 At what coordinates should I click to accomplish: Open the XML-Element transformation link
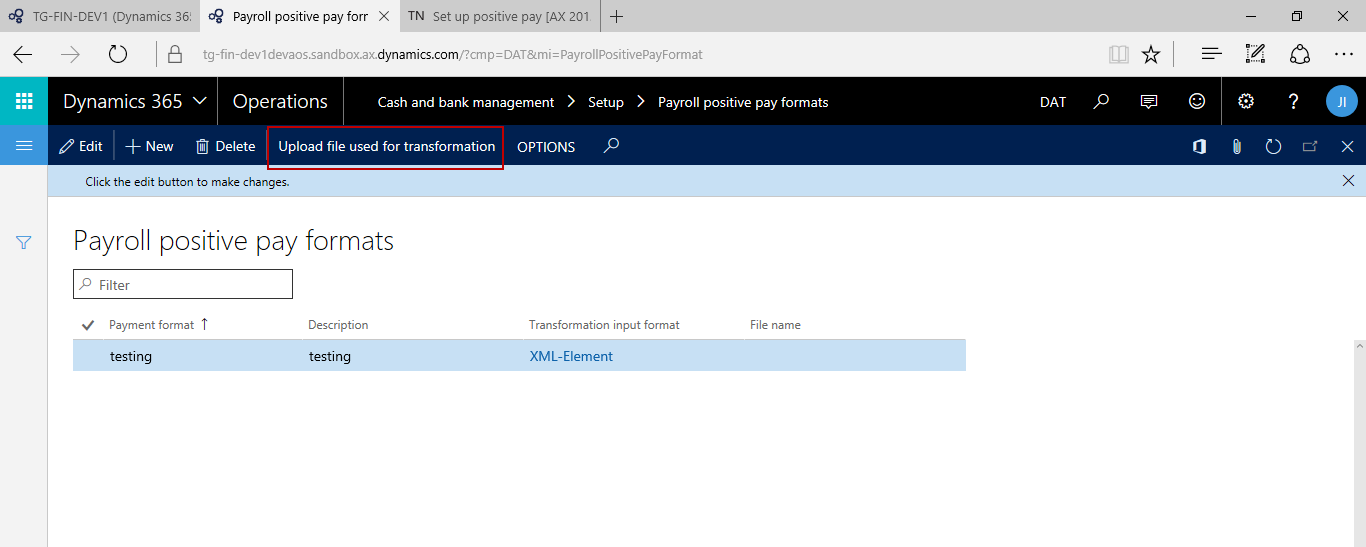(571, 356)
